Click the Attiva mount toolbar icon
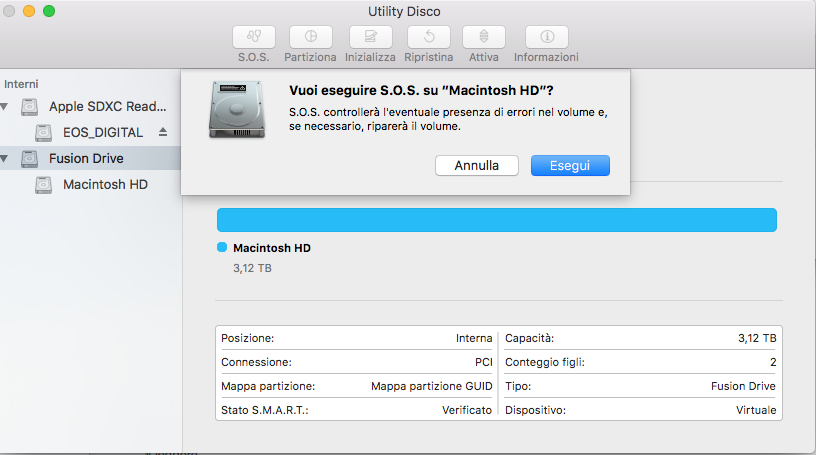This screenshot has width=816, height=455. point(484,37)
